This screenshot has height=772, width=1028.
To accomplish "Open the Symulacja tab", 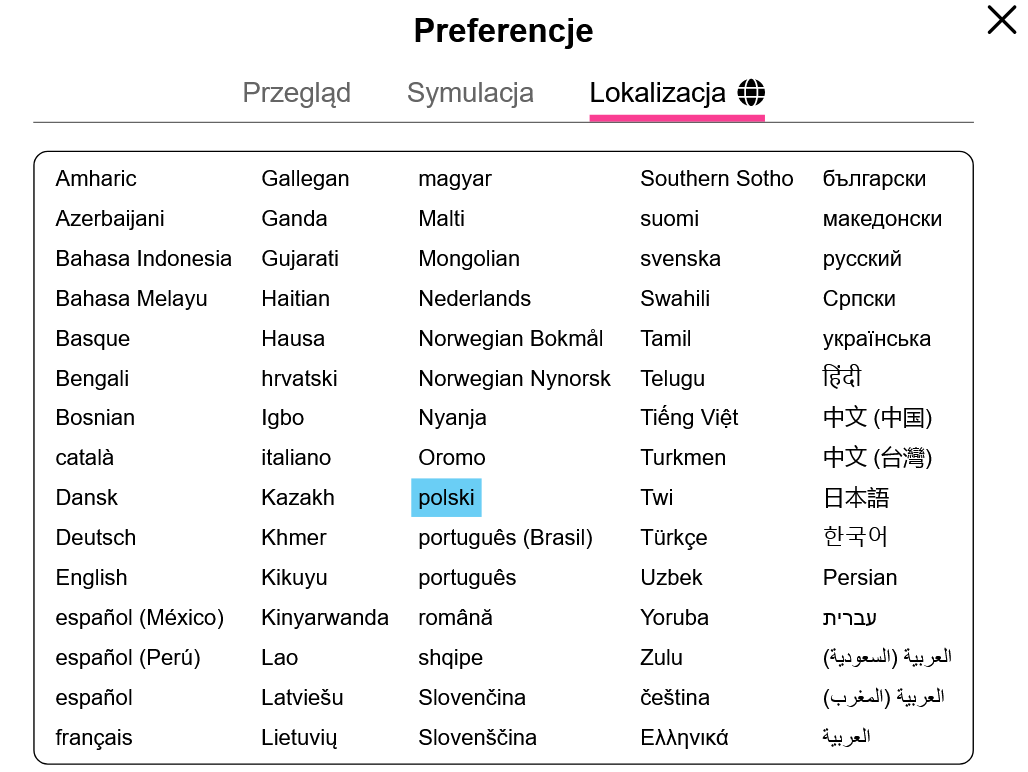I will point(470,93).
